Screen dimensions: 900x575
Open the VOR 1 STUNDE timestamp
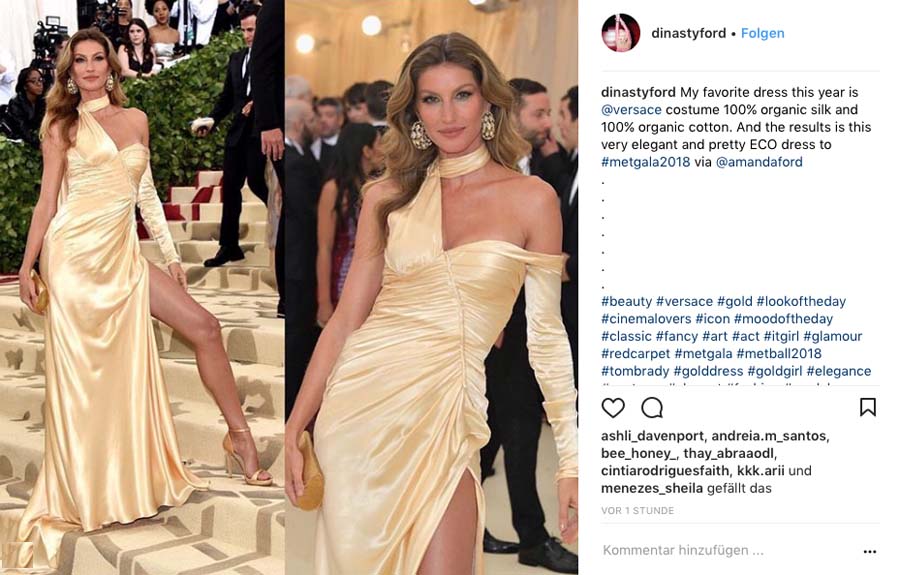[638, 510]
